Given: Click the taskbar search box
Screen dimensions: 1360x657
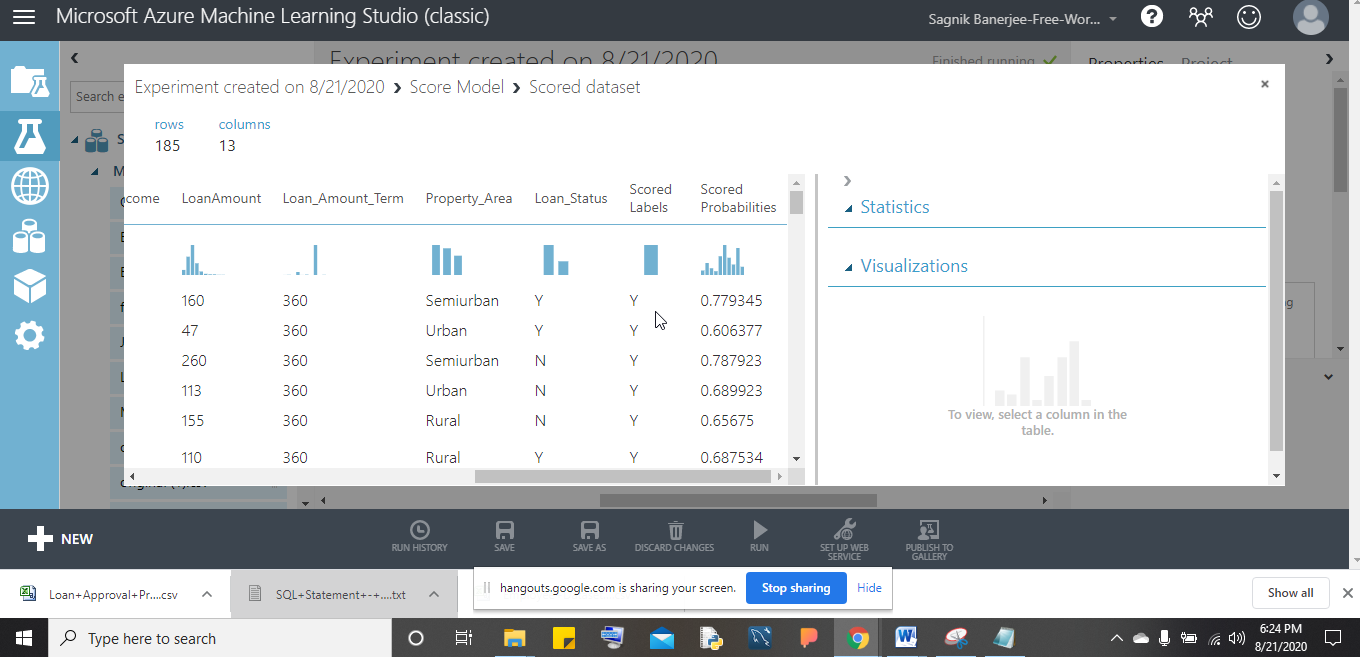Looking at the screenshot, I should [218, 637].
